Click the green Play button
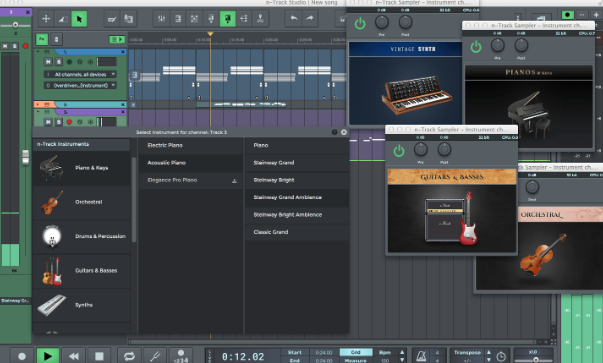Image resolution: width=603 pixels, height=363 pixels. pos(48,356)
